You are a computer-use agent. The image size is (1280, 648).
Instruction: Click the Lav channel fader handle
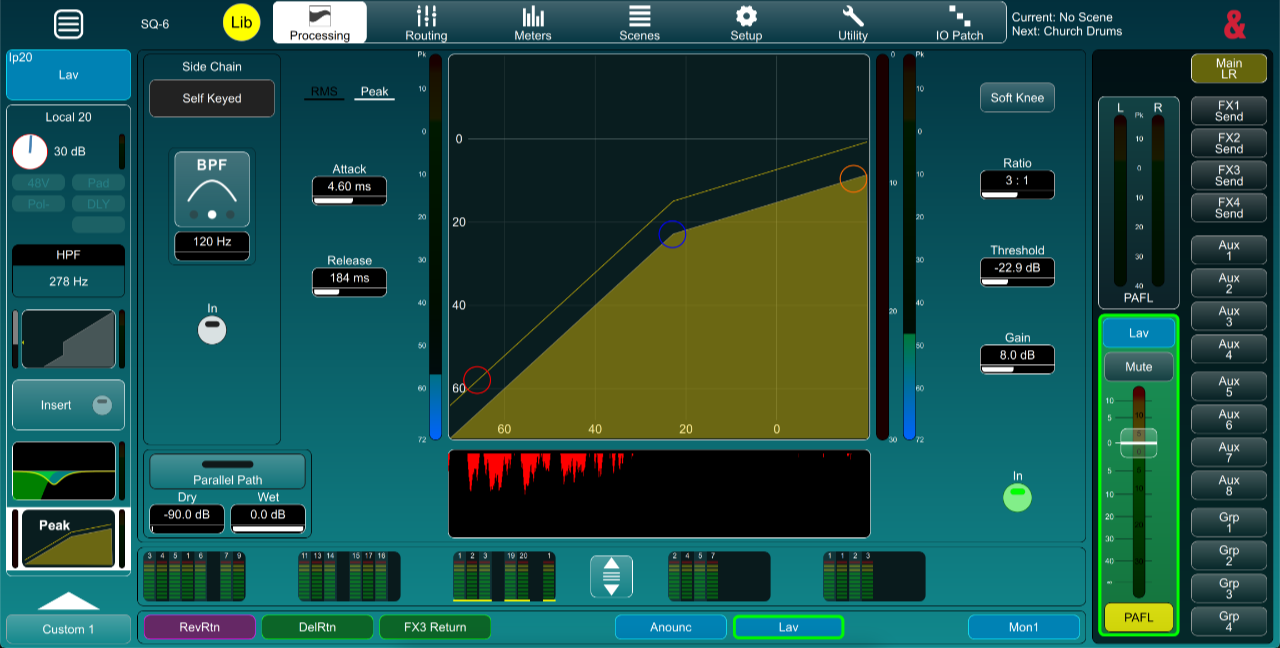click(x=1138, y=442)
